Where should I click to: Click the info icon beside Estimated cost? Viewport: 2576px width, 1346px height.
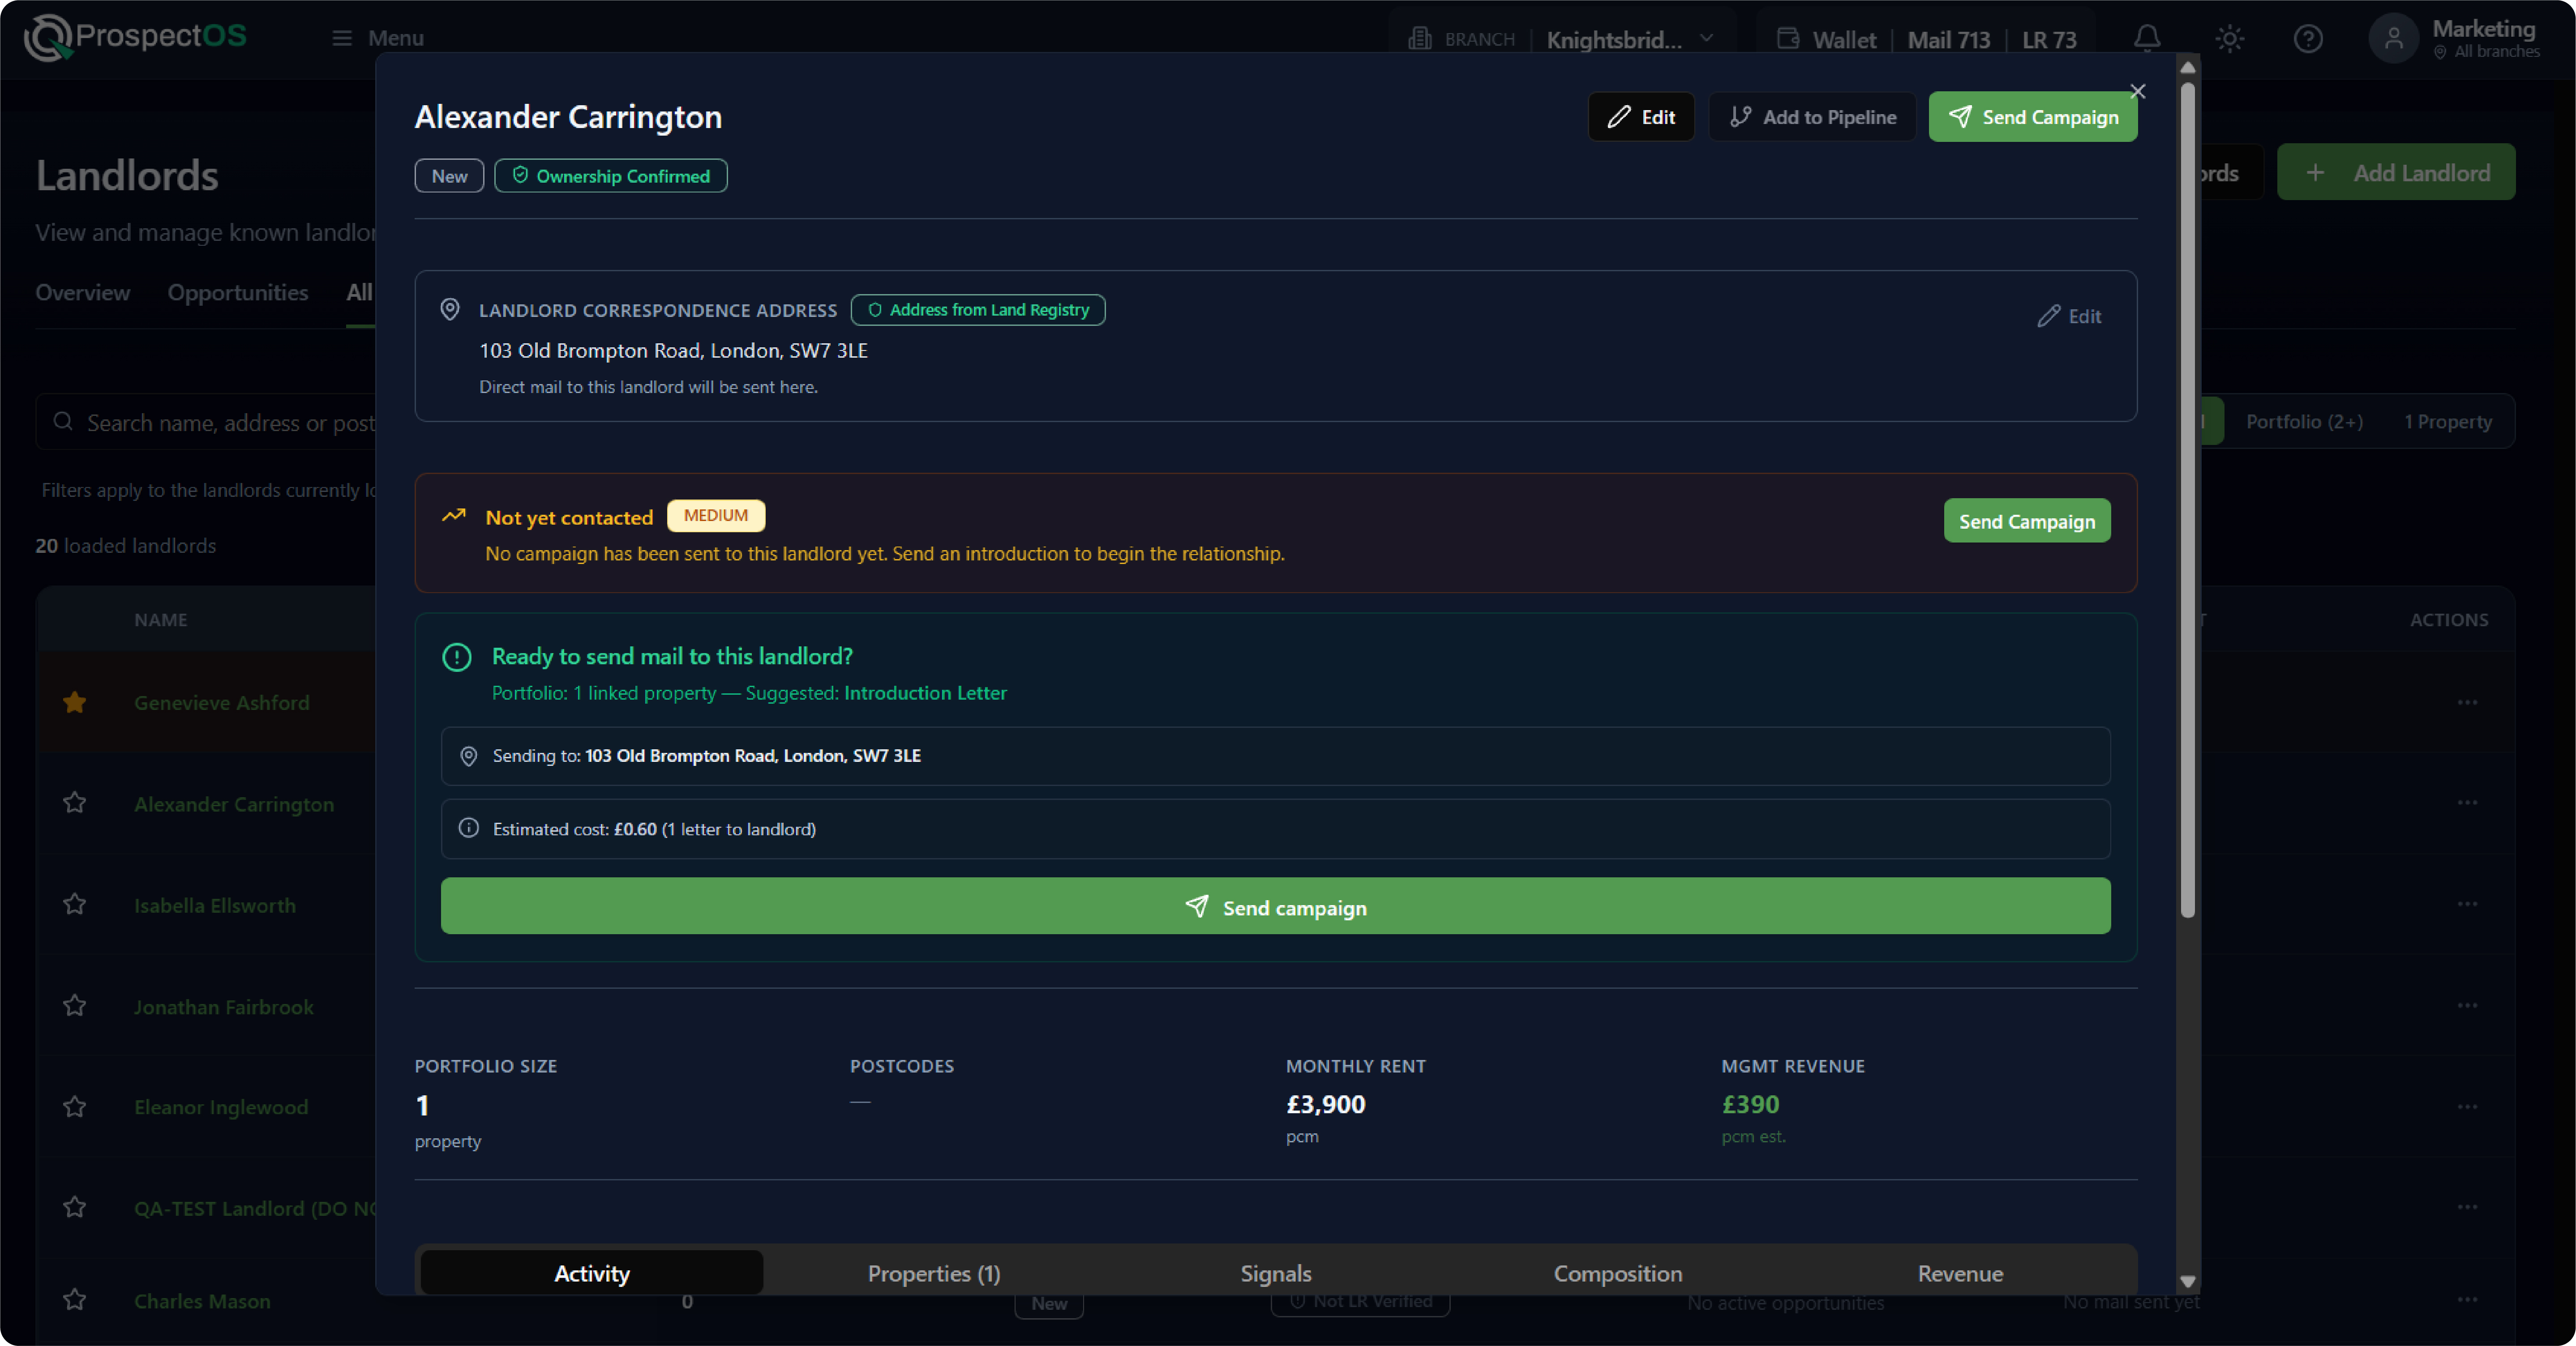468,828
